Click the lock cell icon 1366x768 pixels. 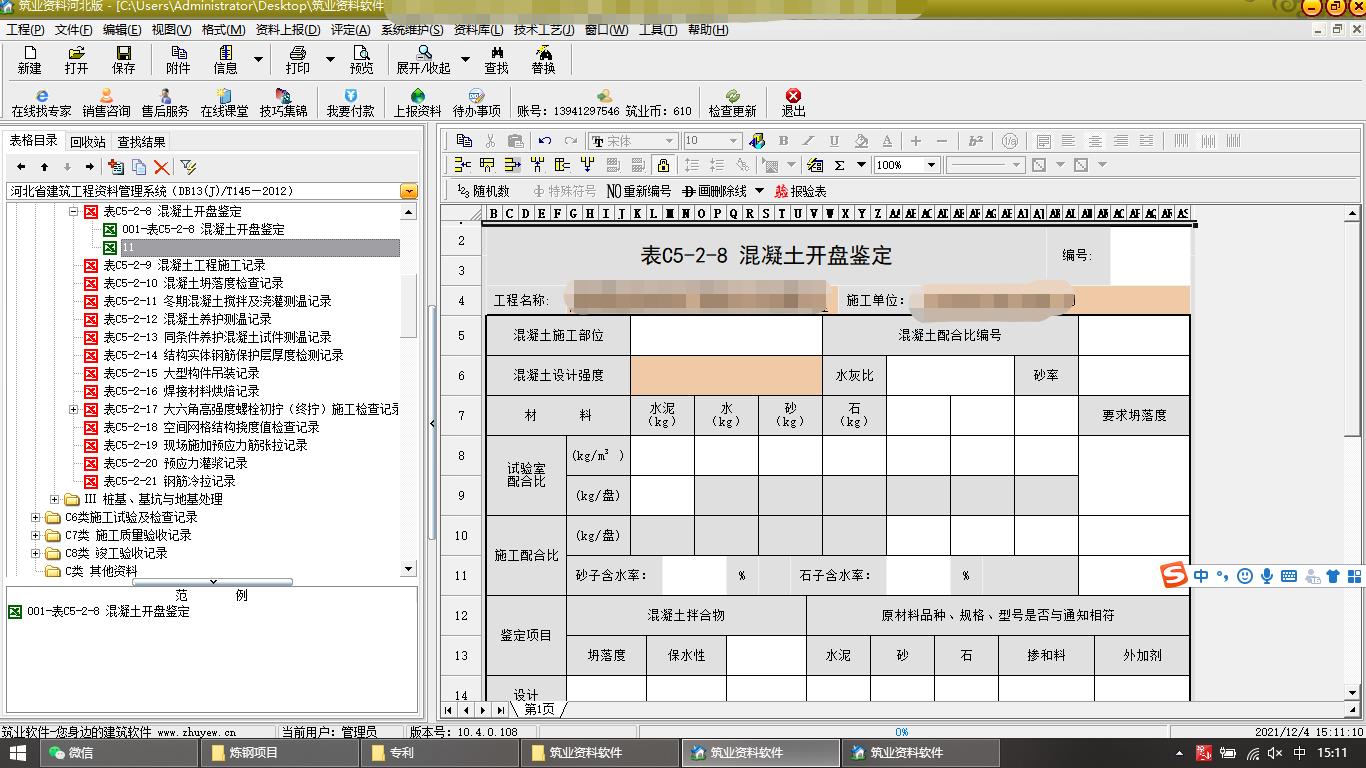(663, 165)
